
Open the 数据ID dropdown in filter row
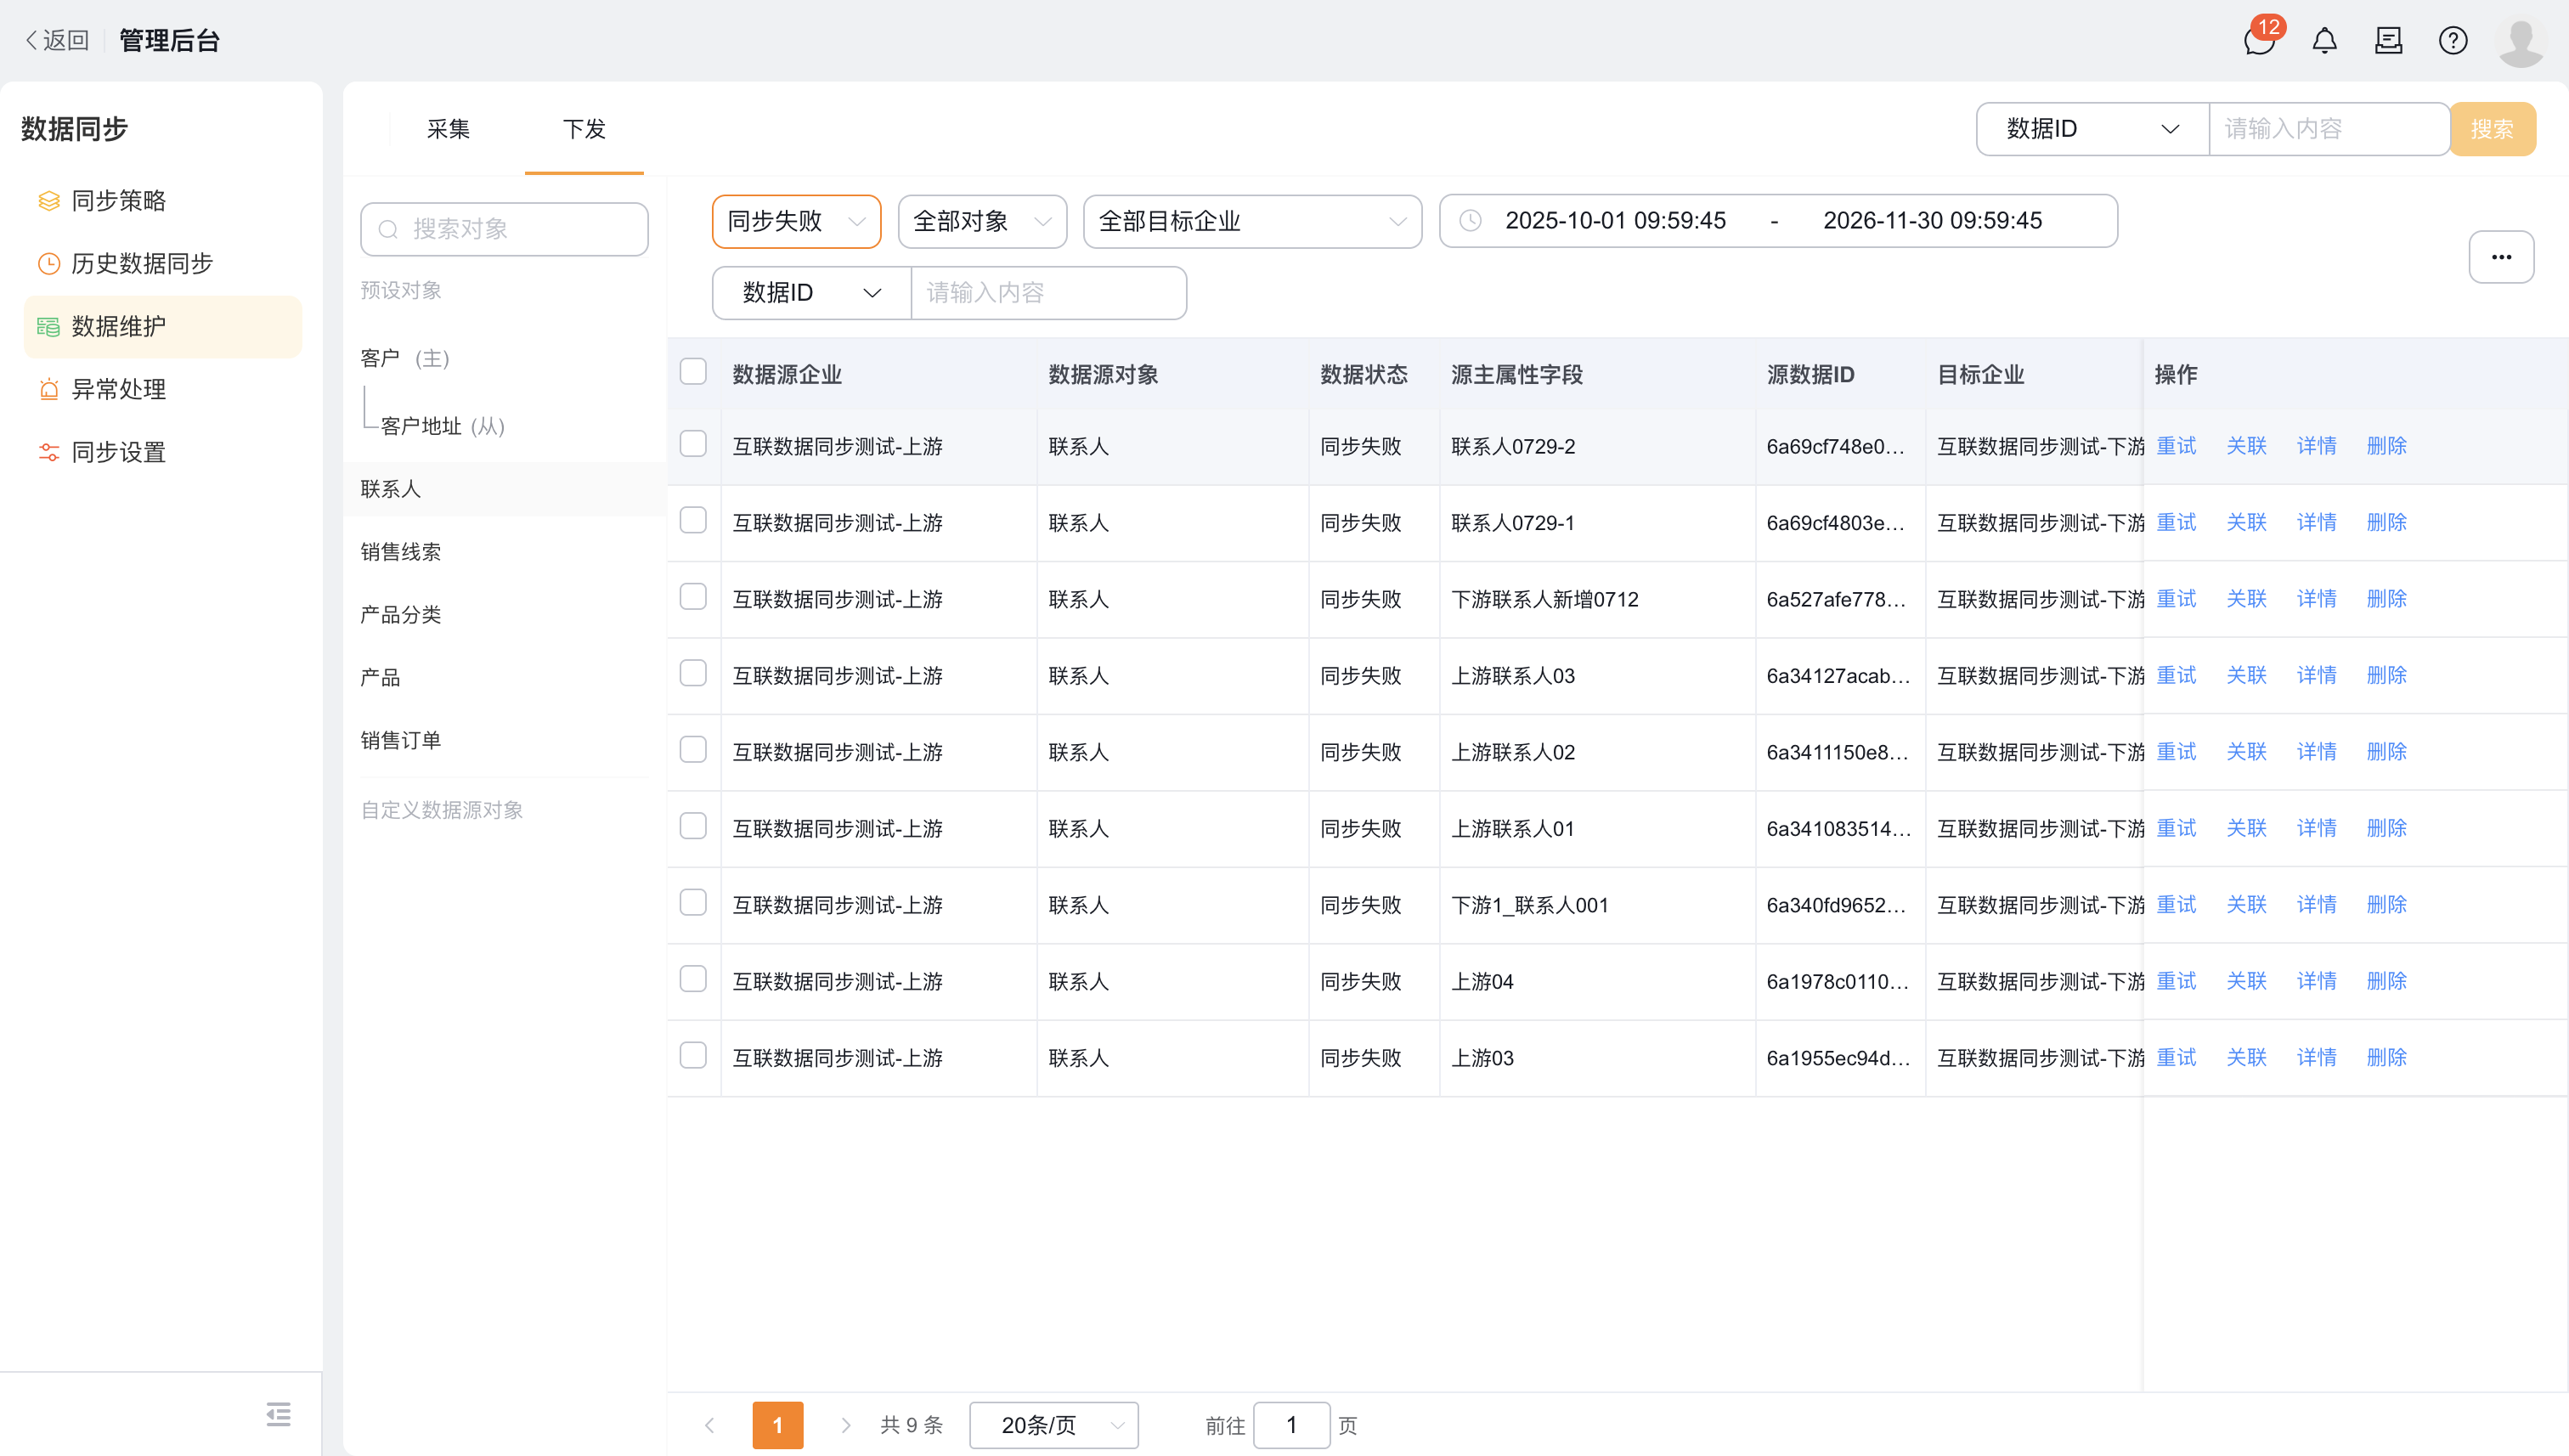(x=812, y=293)
